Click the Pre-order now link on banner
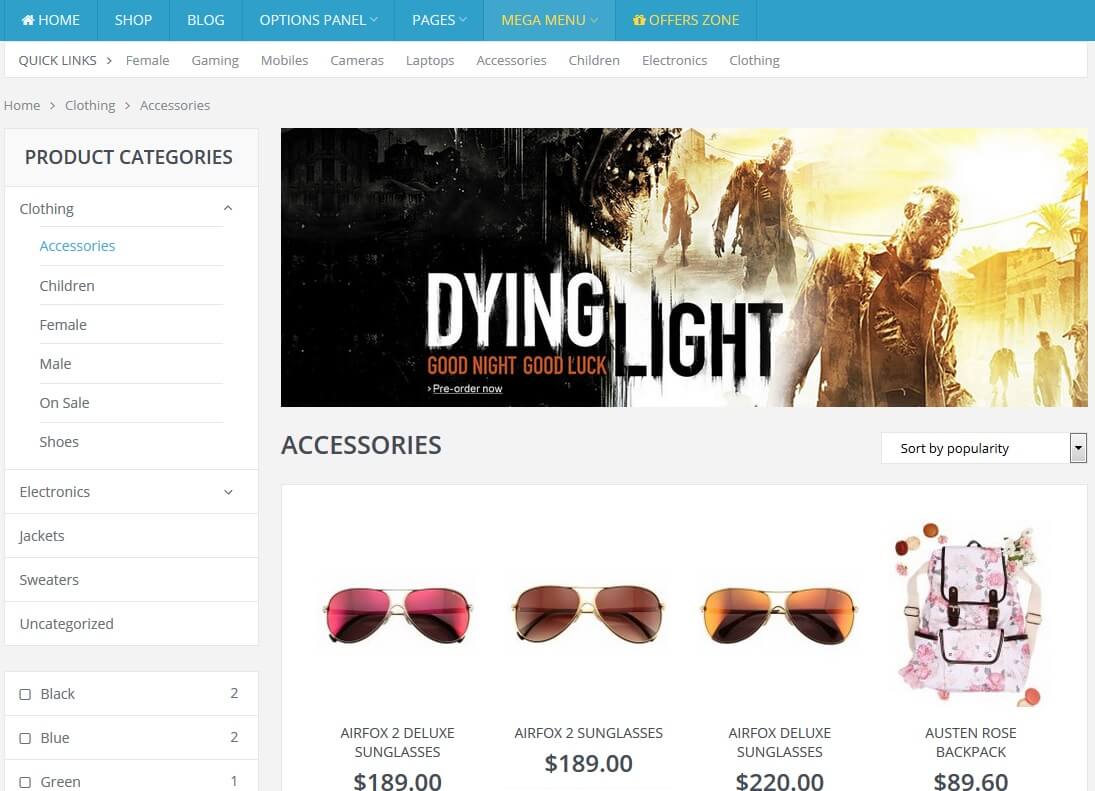The width and height of the screenshot is (1095, 791). [467, 388]
